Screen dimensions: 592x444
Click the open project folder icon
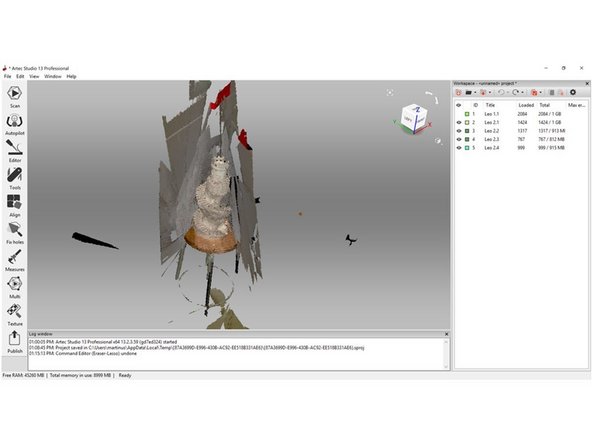tap(469, 92)
